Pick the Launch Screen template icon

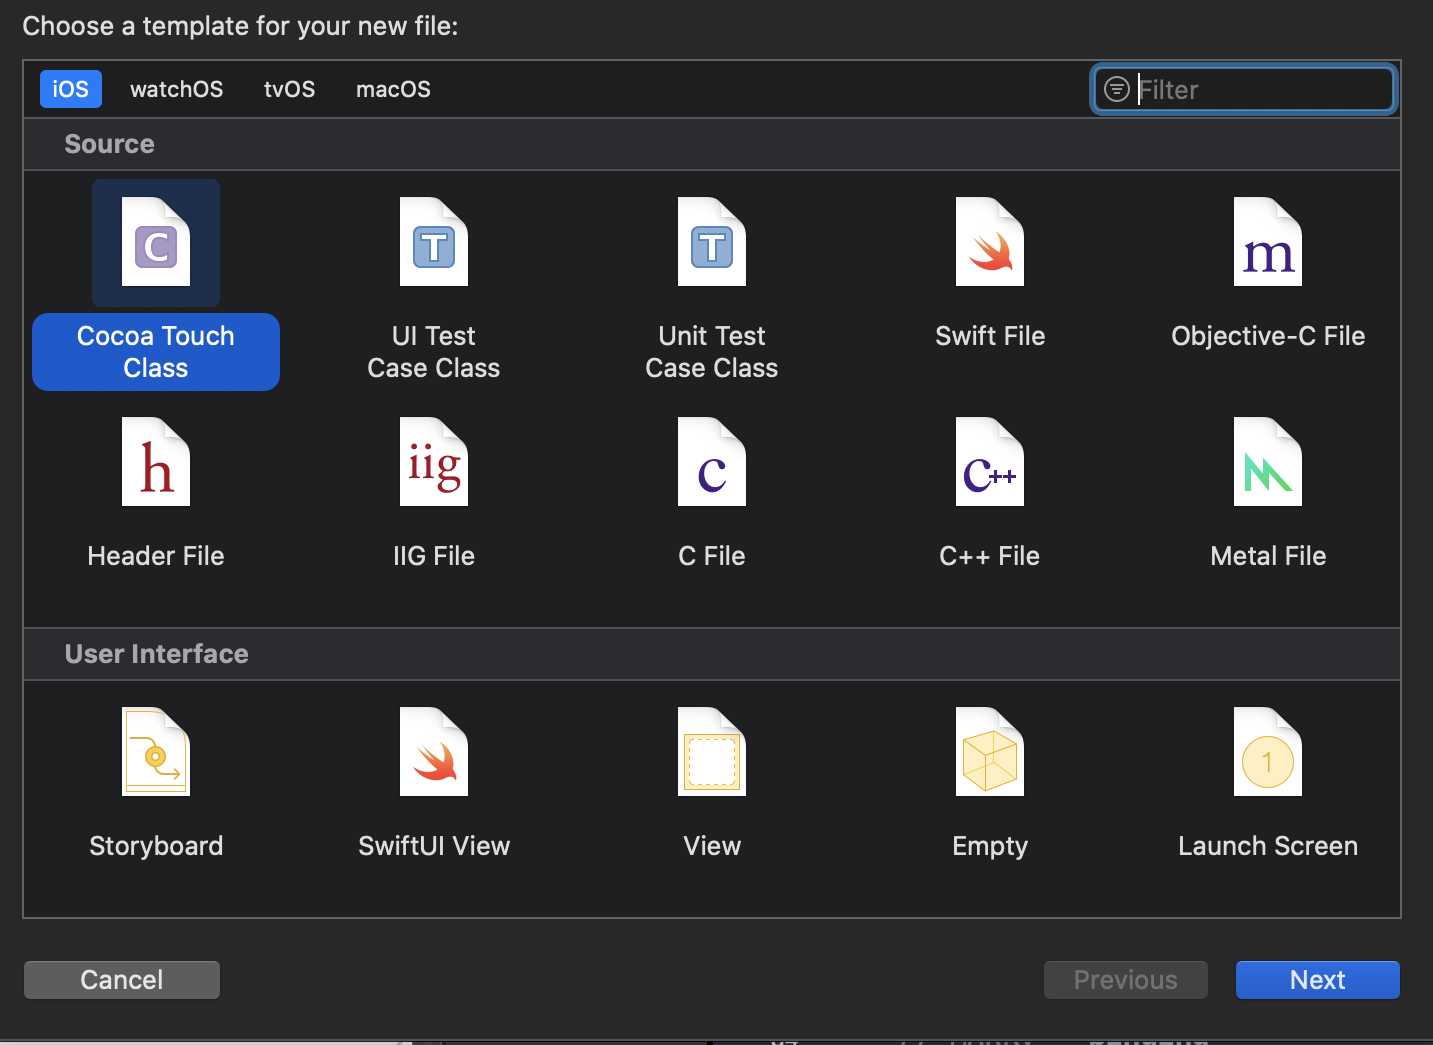(x=1268, y=752)
